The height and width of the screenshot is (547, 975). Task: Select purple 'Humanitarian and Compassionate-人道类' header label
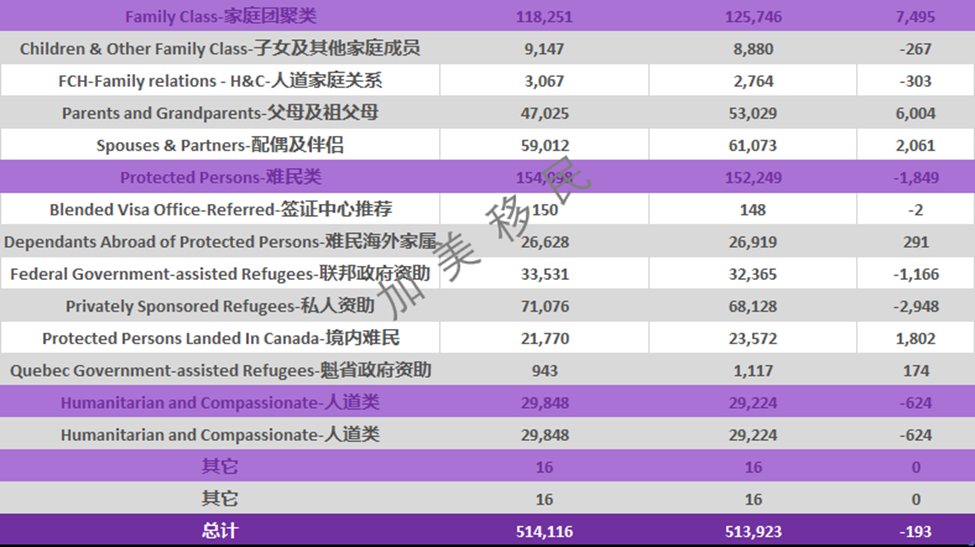point(220,403)
